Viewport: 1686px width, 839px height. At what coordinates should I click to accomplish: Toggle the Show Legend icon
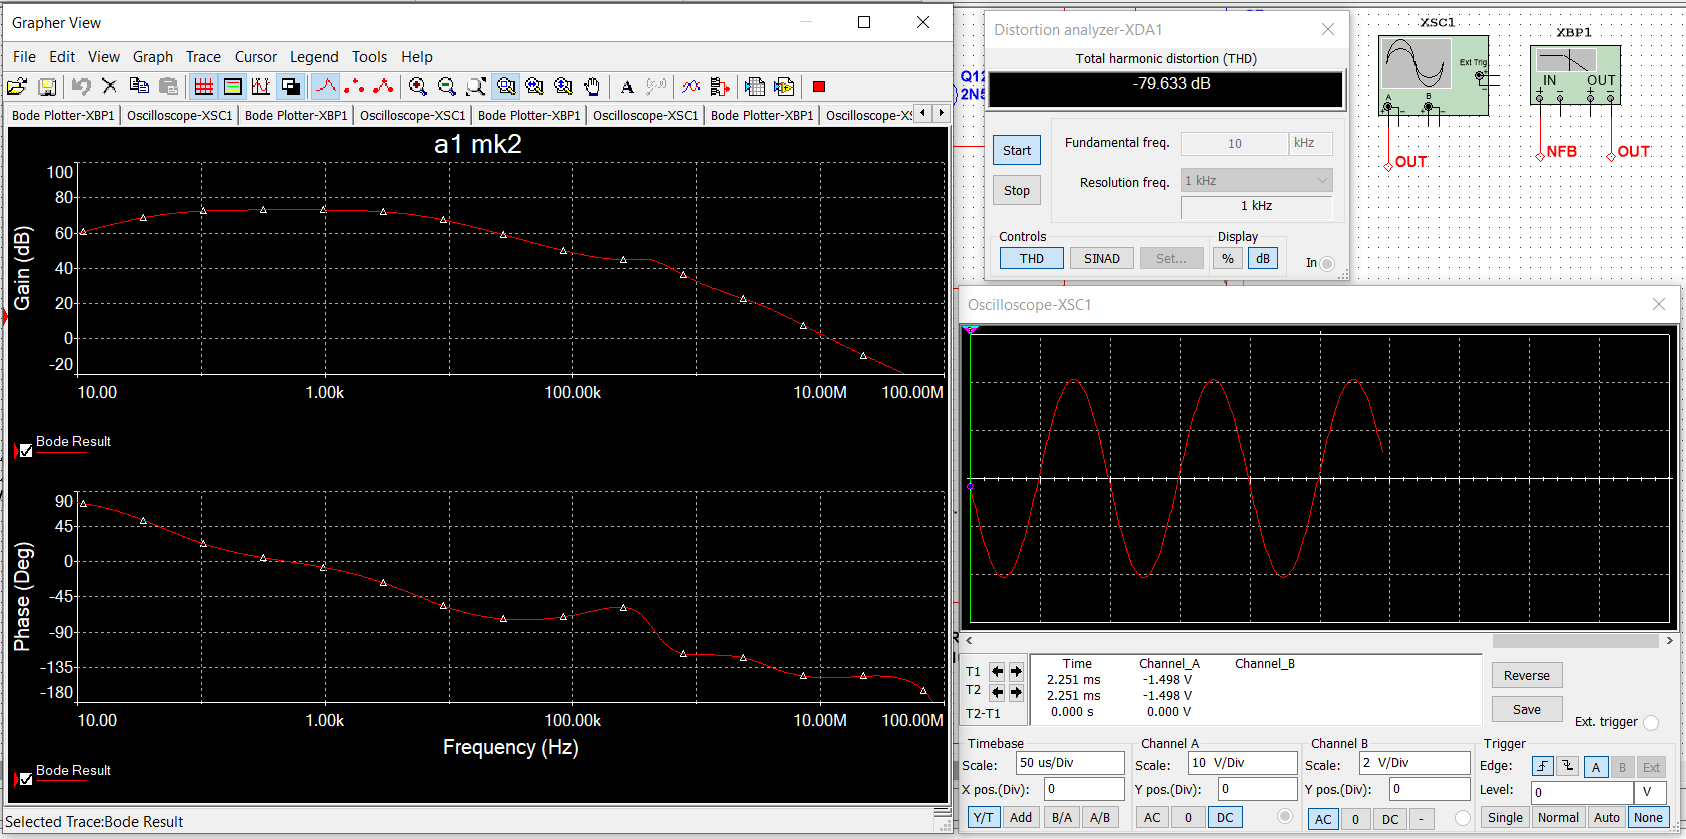coord(233,87)
